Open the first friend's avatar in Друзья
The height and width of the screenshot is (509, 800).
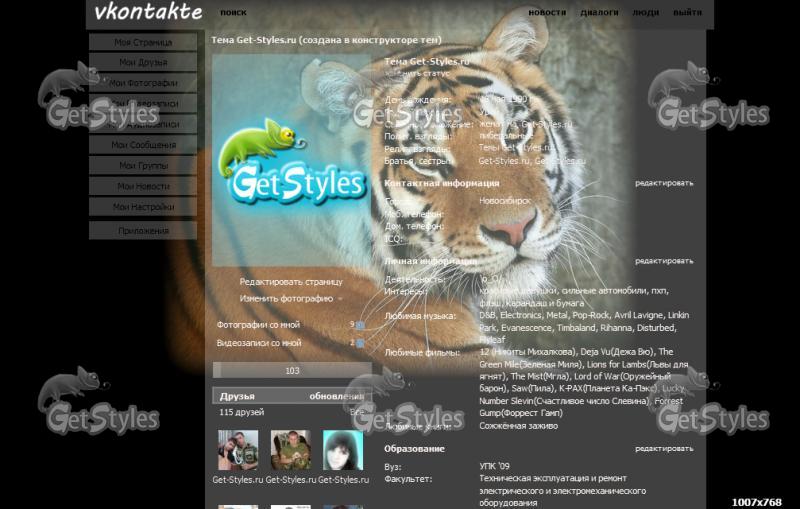[238, 450]
